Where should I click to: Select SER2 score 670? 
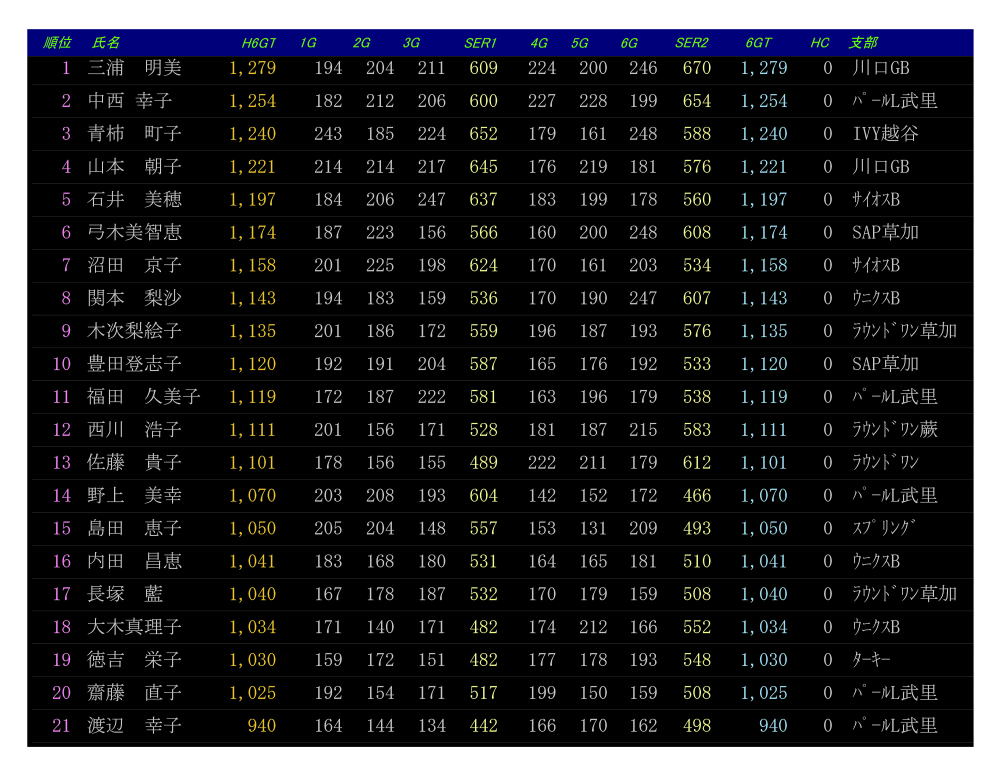click(696, 68)
